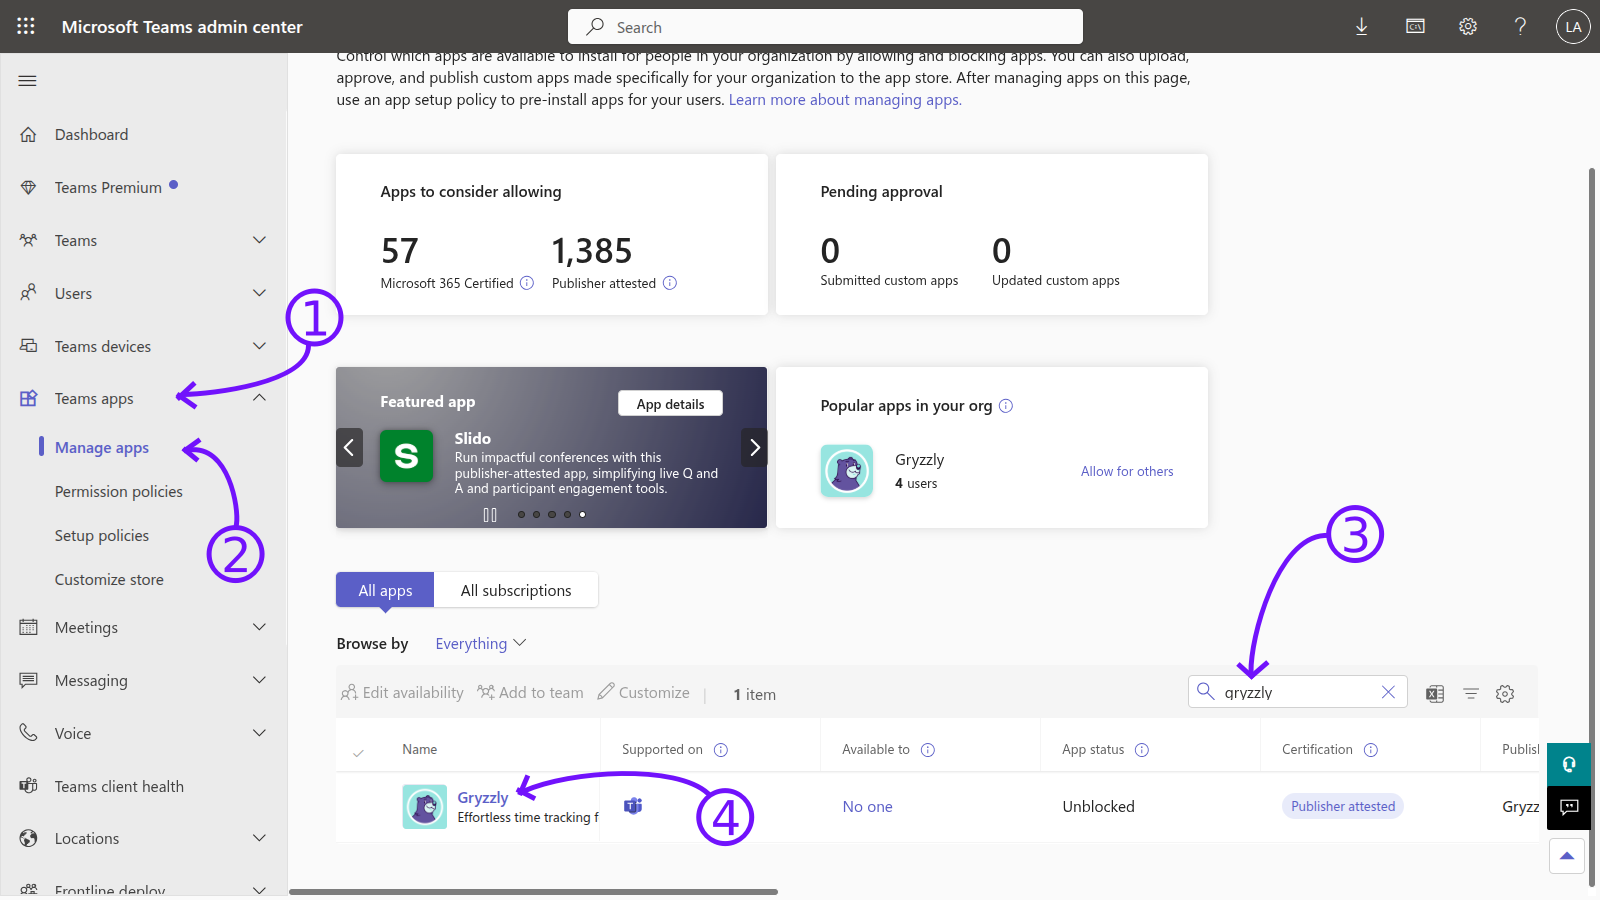
Task: Show info for App status column
Action: [1142, 750]
